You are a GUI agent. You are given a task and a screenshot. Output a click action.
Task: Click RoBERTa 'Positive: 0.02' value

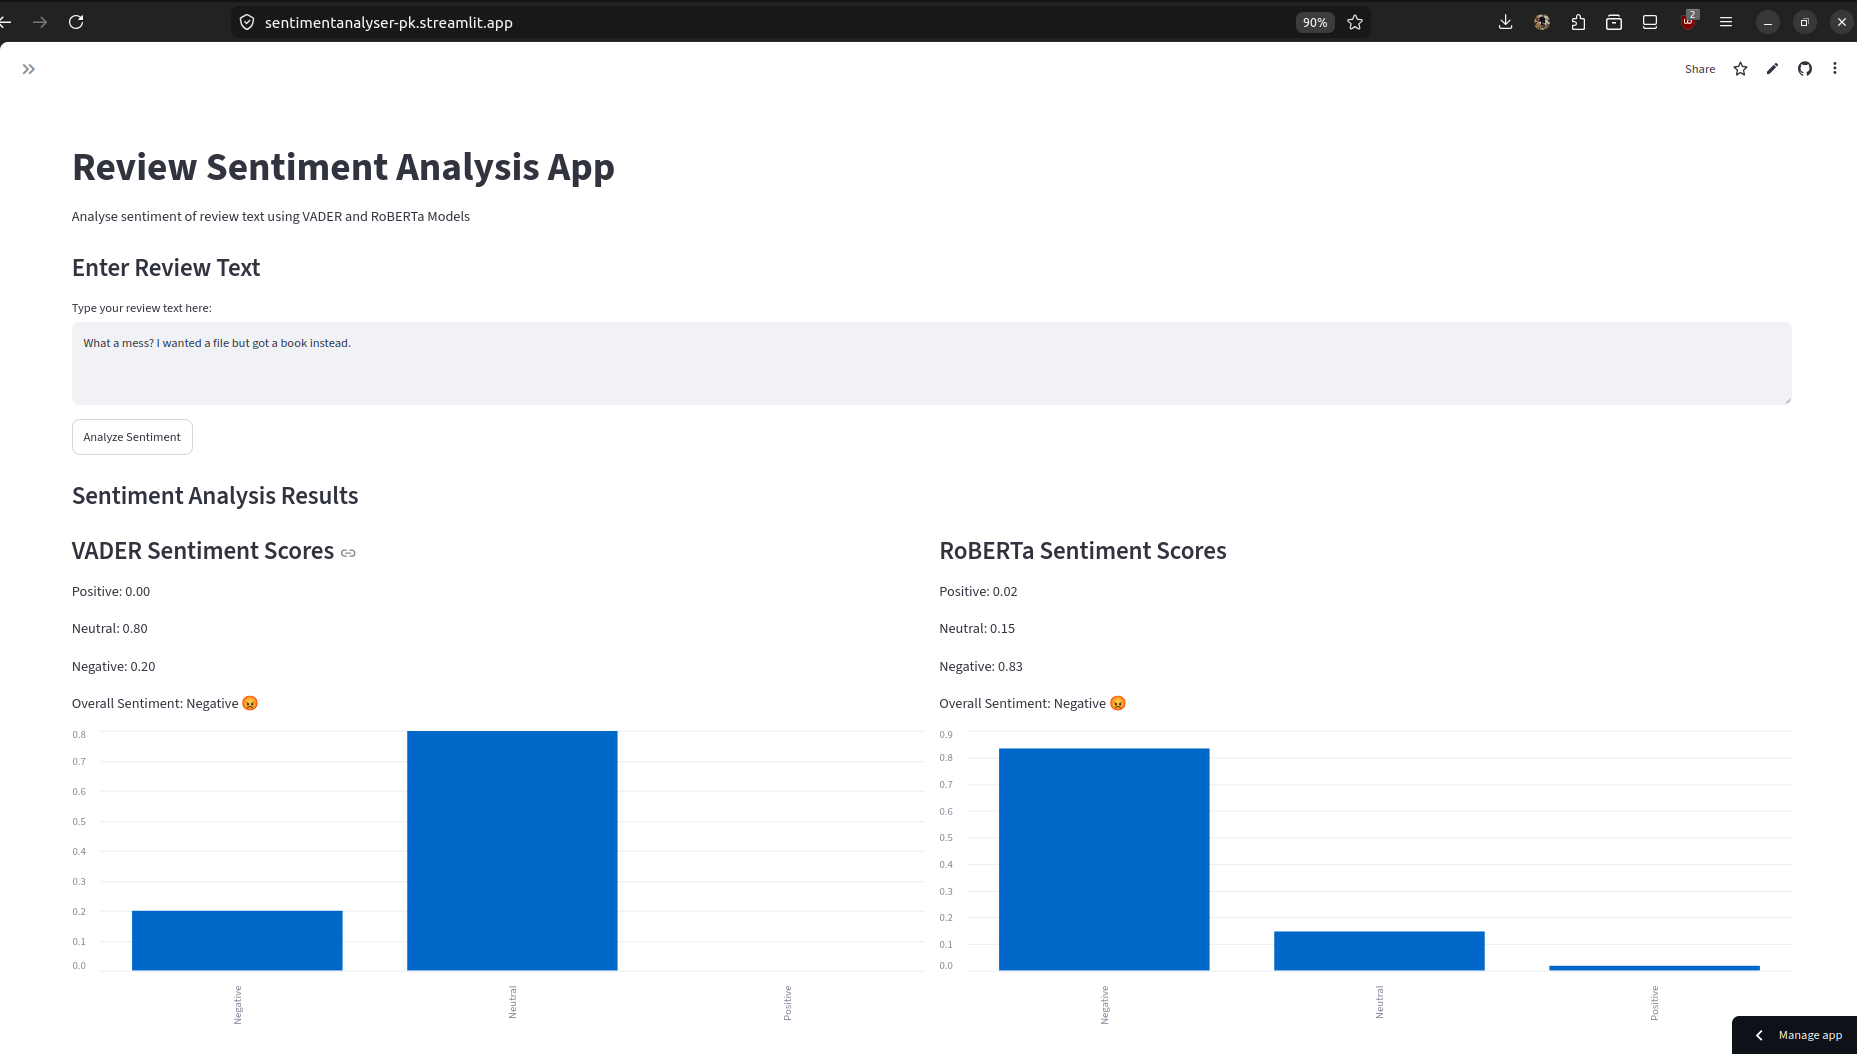(x=978, y=592)
